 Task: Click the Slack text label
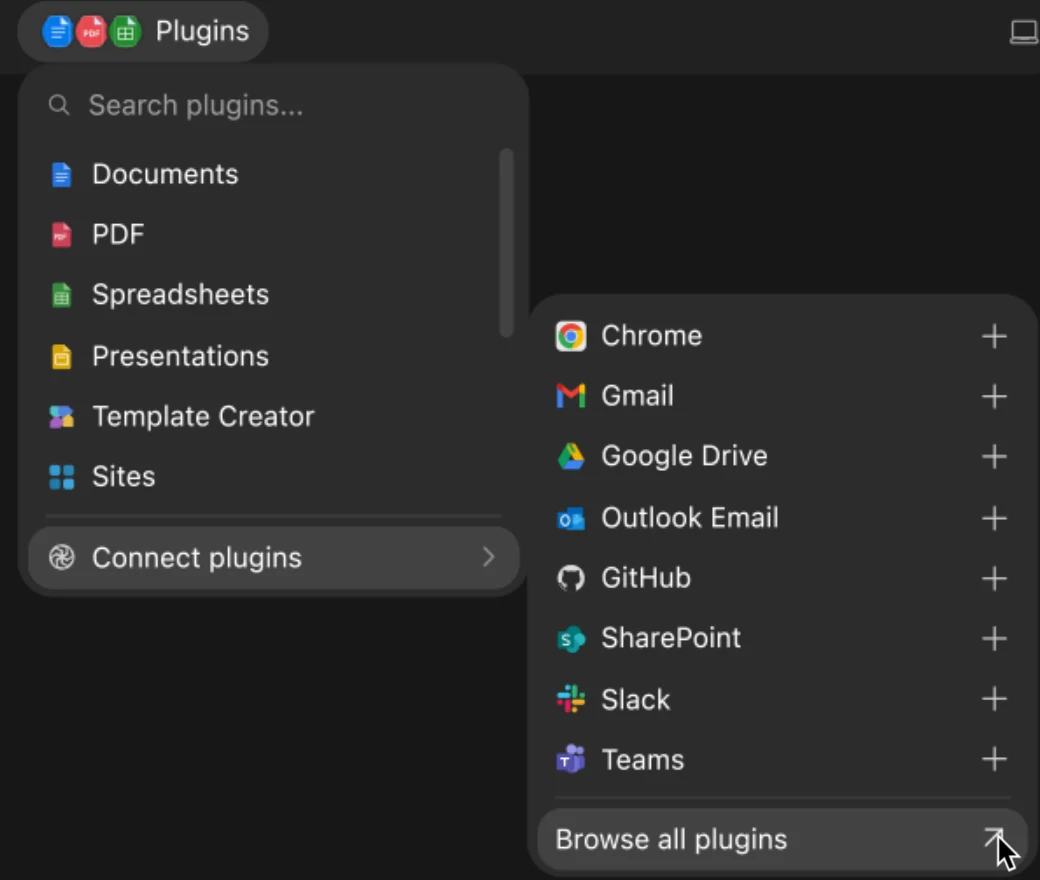[x=635, y=700]
